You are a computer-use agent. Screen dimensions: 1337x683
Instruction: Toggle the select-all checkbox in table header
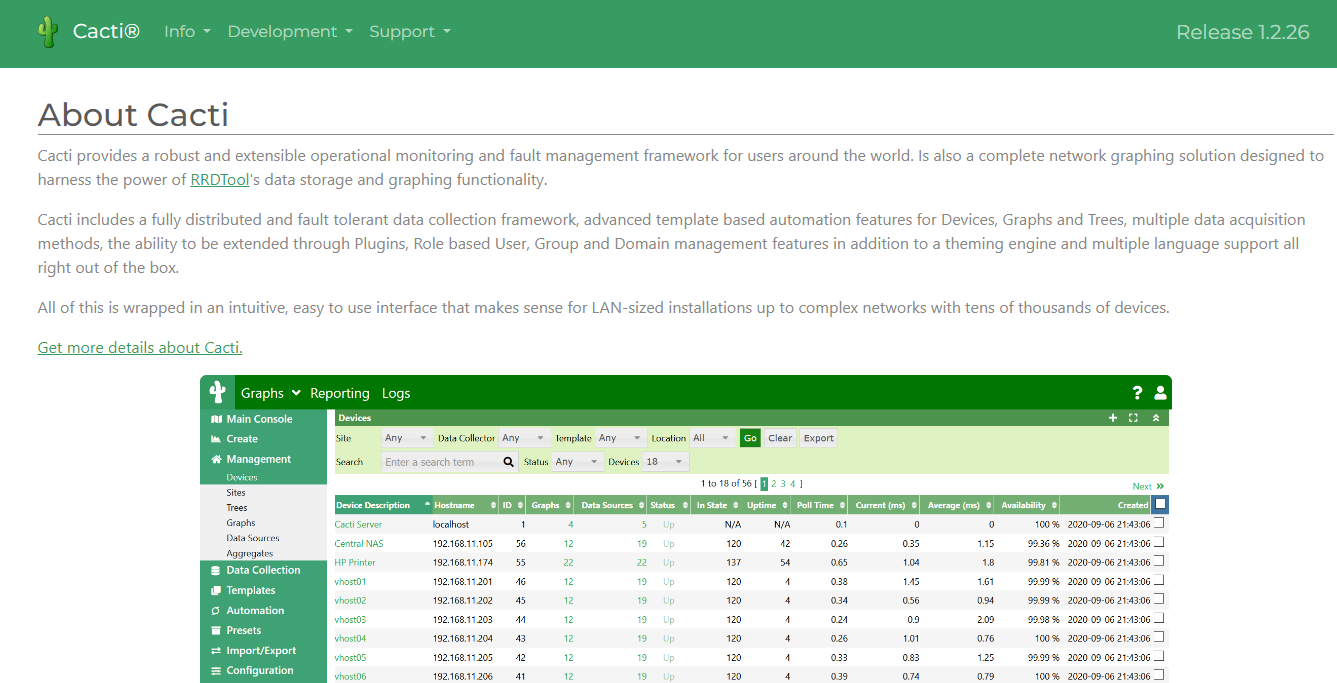pyautogui.click(x=1160, y=505)
